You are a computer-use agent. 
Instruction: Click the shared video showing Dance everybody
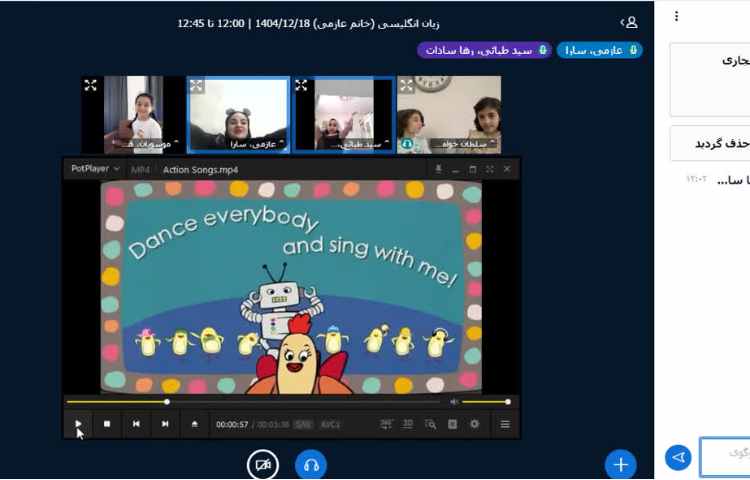291,287
